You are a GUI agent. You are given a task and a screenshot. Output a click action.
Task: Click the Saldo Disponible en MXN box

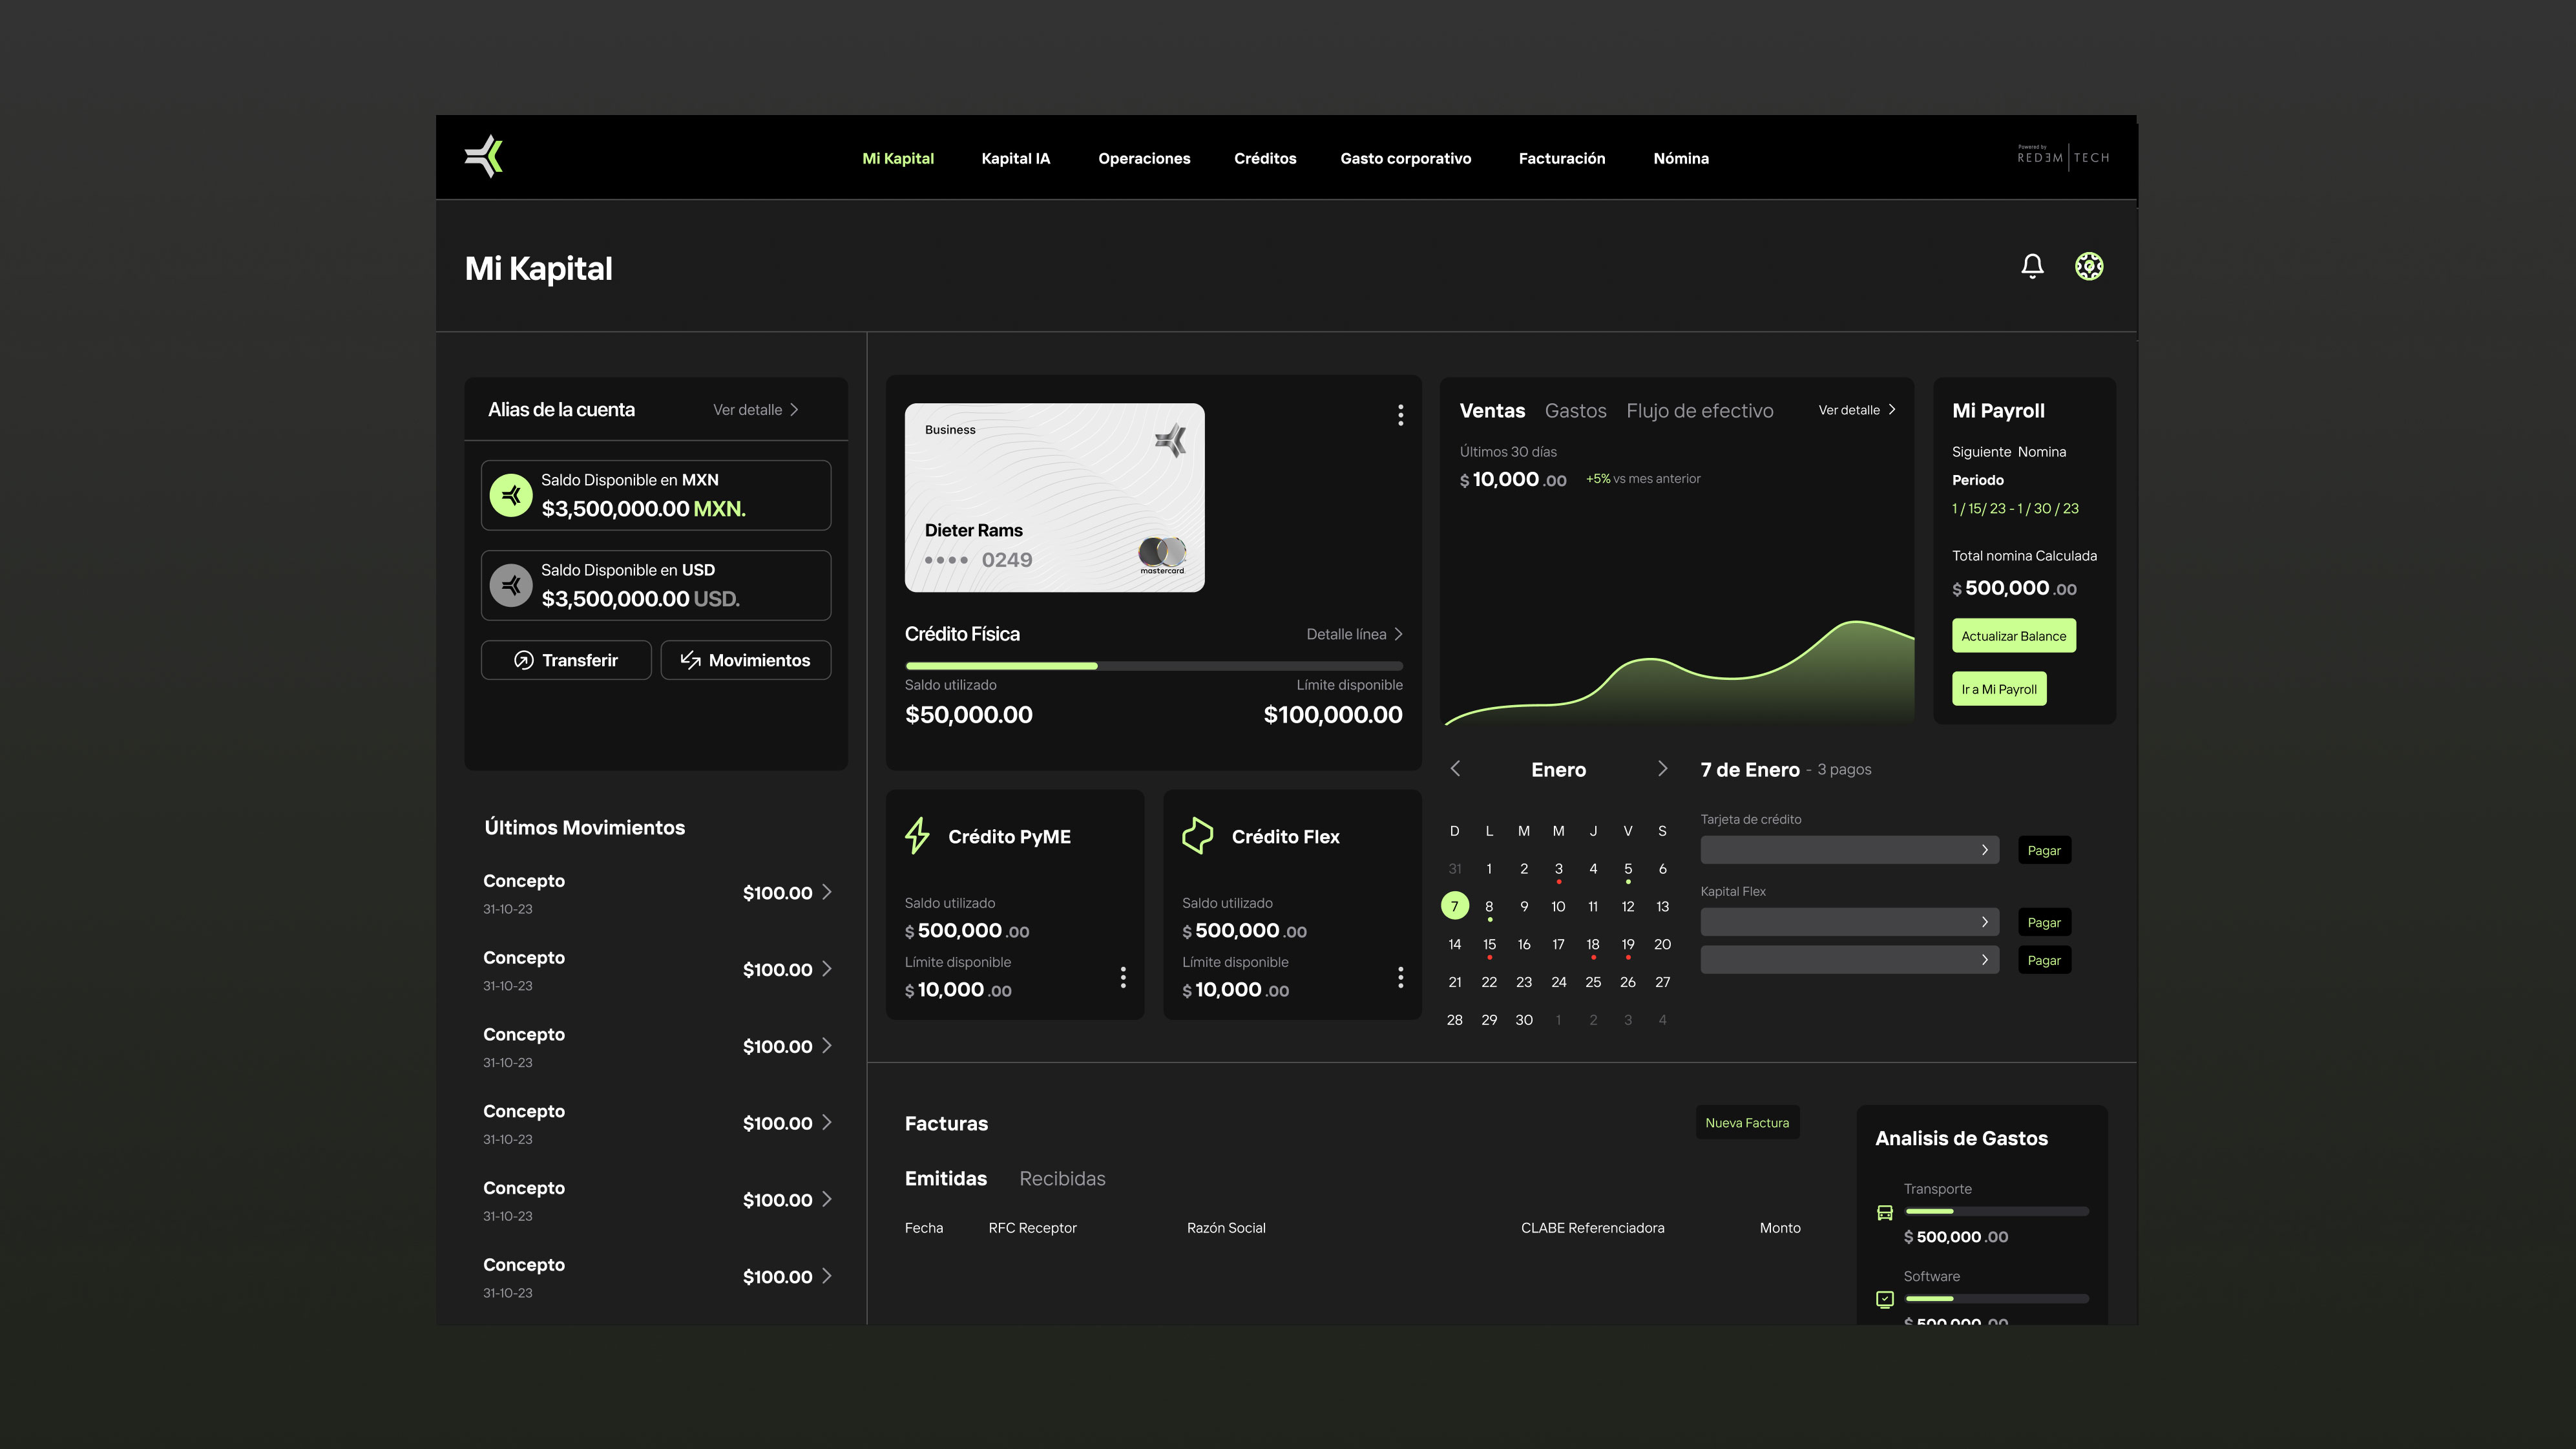pyautogui.click(x=656, y=495)
